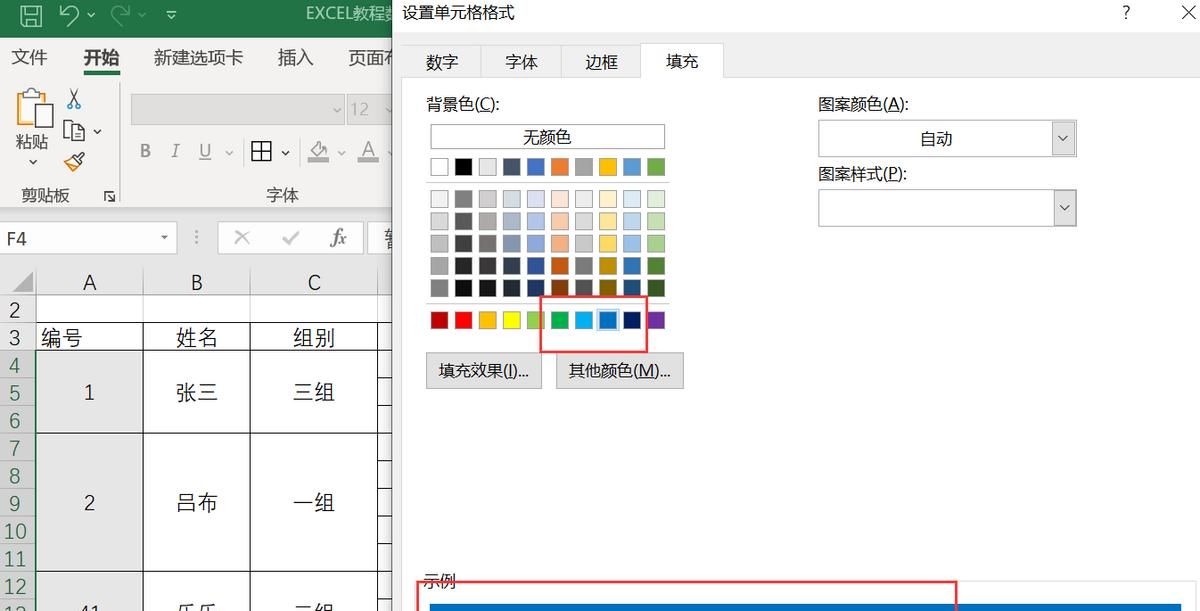Click cell B5 containing 张三
1200x611 pixels.
point(196,392)
